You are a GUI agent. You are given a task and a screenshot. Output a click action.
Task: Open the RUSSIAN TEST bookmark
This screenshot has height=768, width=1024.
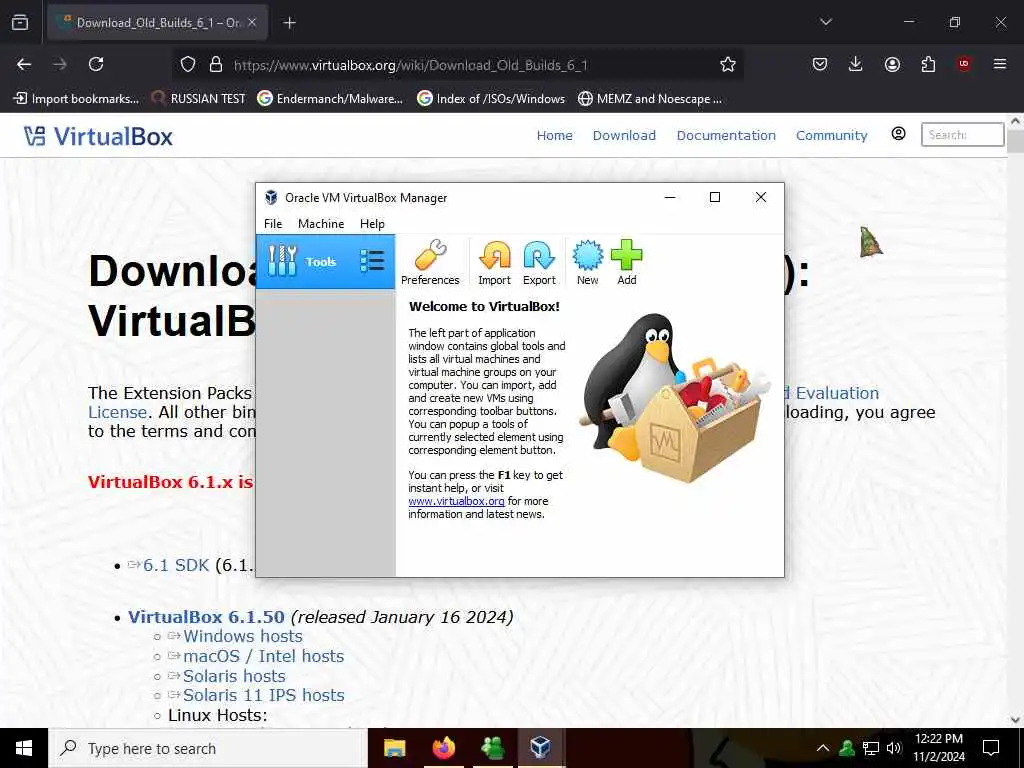(199, 99)
